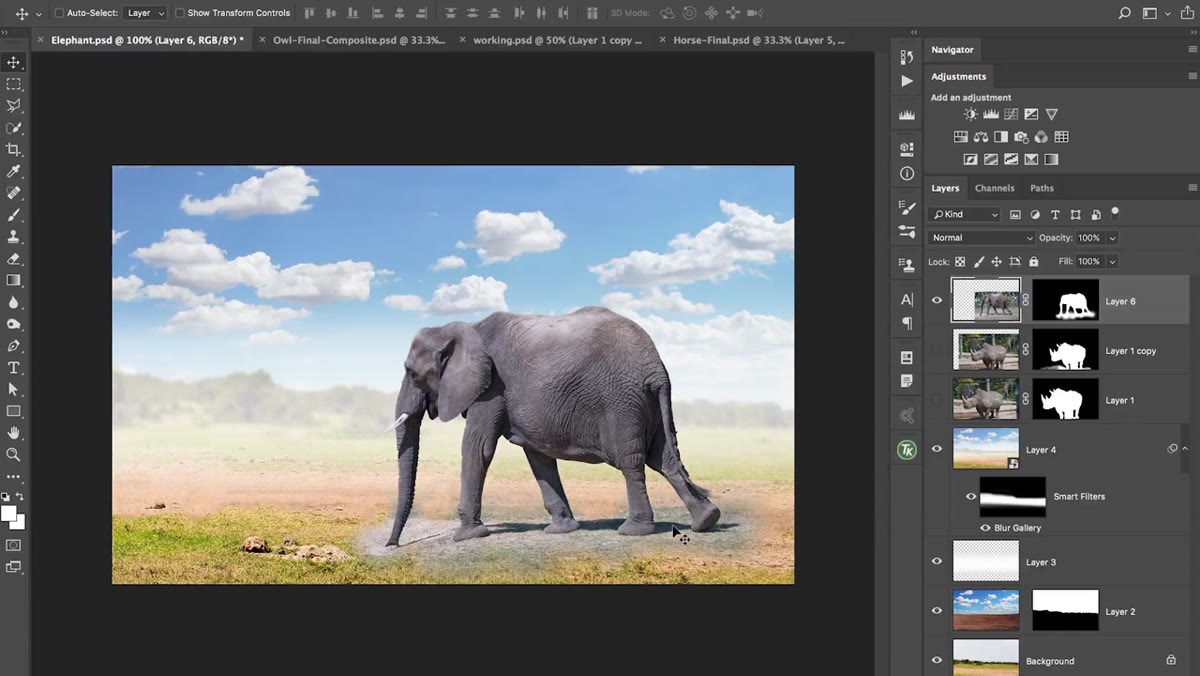
Task: Open the Layers panel menu
Action: (x=1192, y=188)
